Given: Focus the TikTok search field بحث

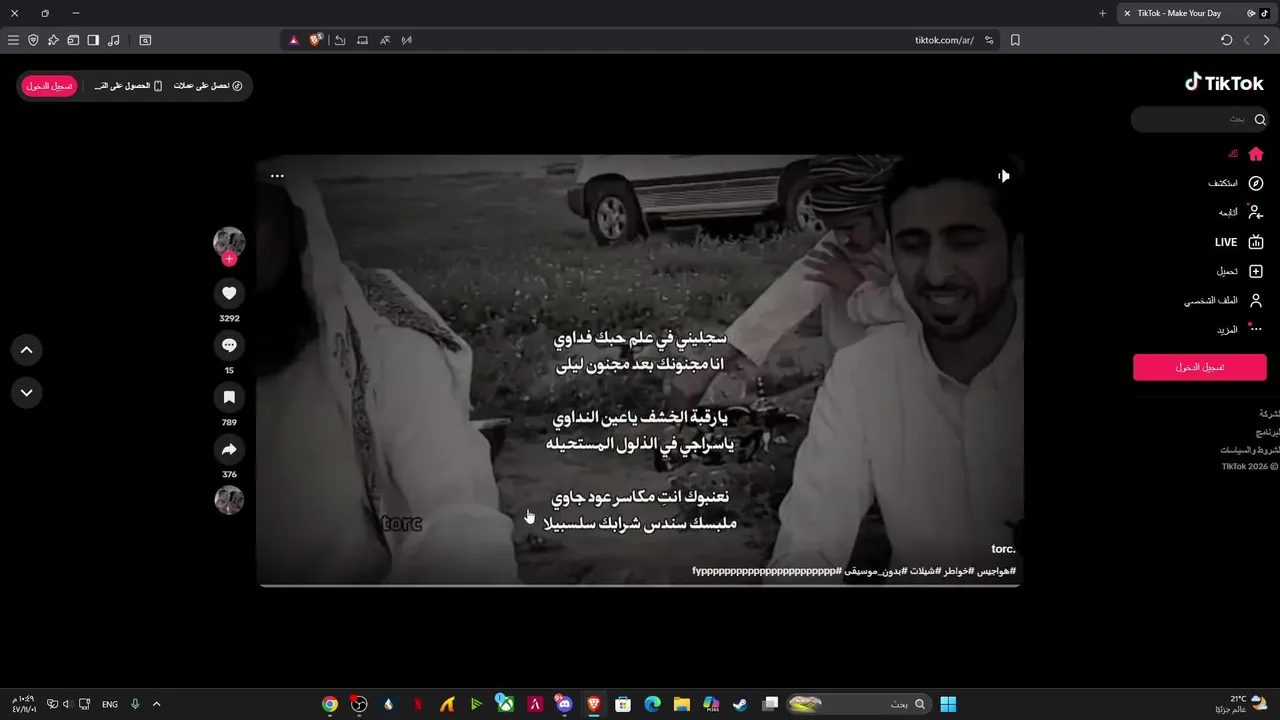Looking at the screenshot, I should pyautogui.click(x=1200, y=119).
